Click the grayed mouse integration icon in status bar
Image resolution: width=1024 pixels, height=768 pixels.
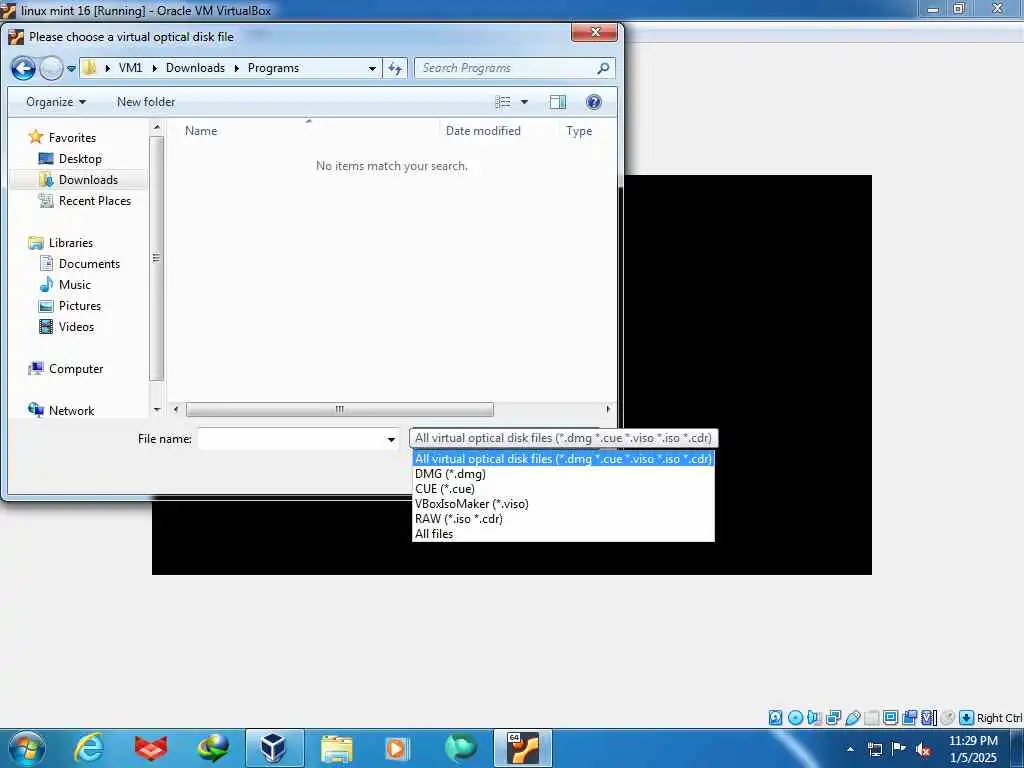click(x=948, y=718)
